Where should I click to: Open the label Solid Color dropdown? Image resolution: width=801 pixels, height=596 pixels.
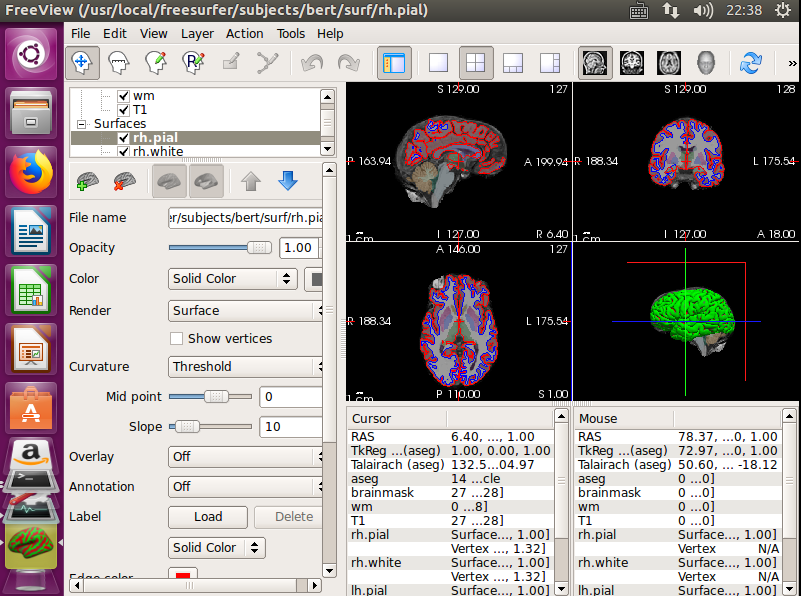pos(217,547)
